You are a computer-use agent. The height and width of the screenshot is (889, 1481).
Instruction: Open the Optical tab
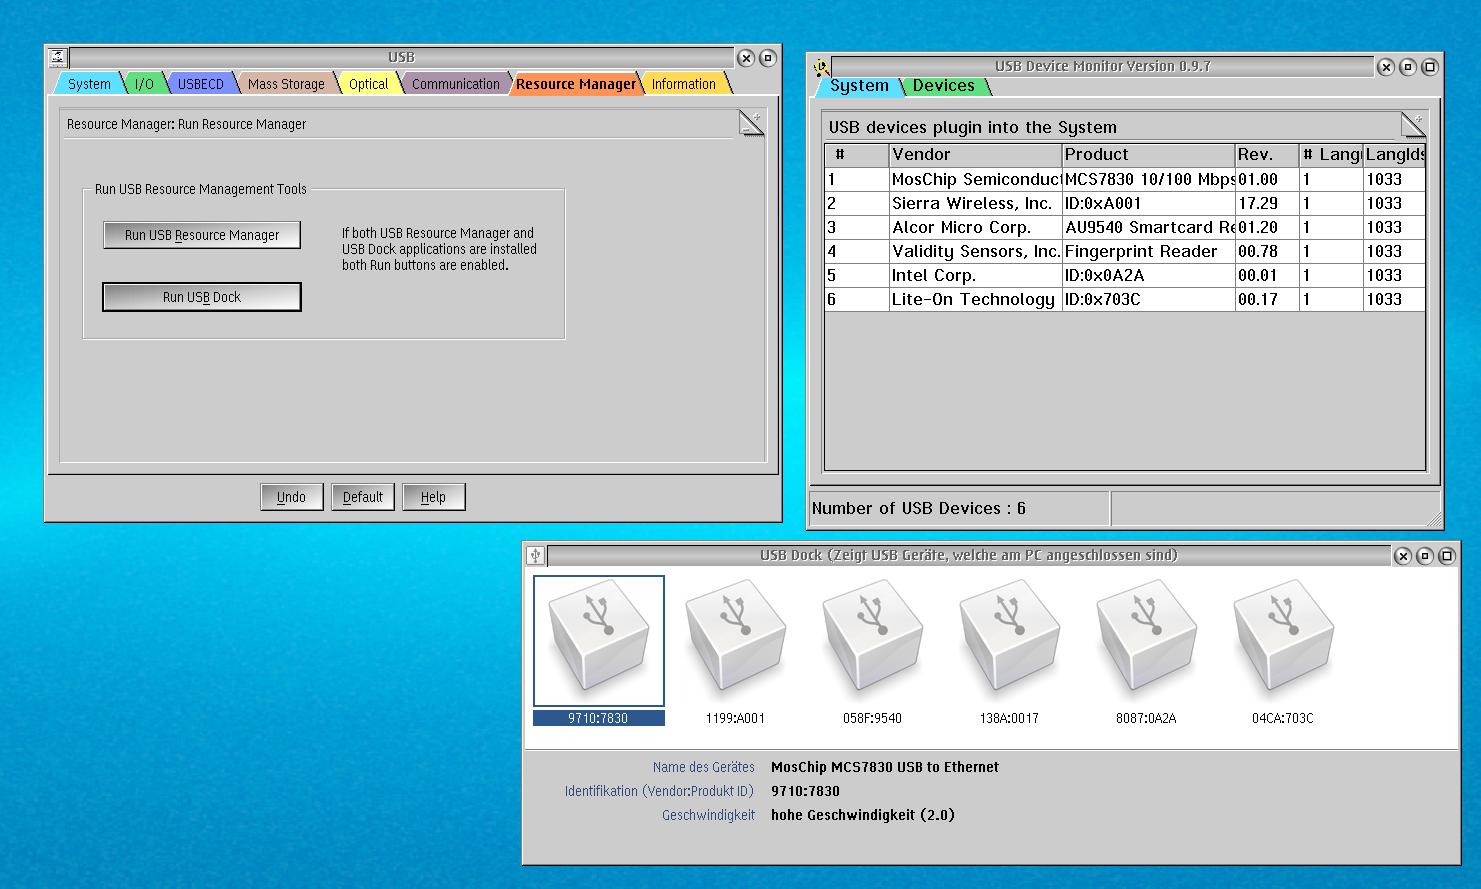[x=368, y=84]
